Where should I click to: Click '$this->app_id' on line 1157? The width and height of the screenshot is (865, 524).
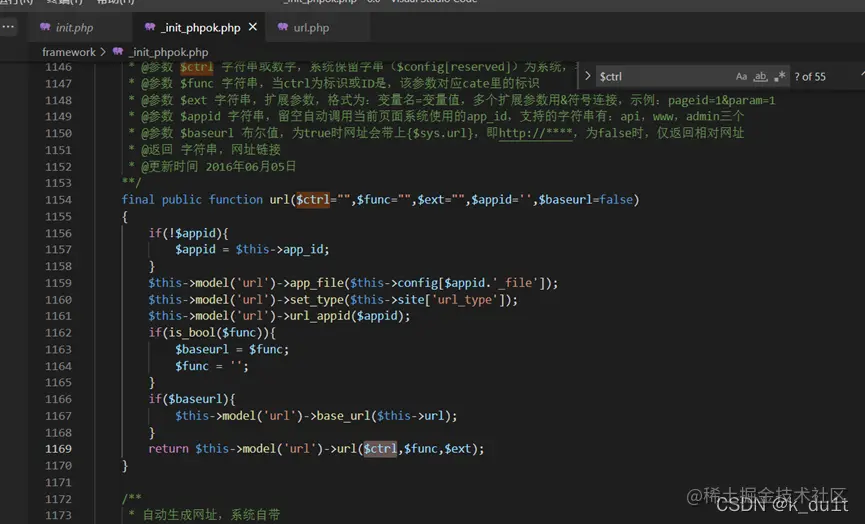click(x=280, y=250)
